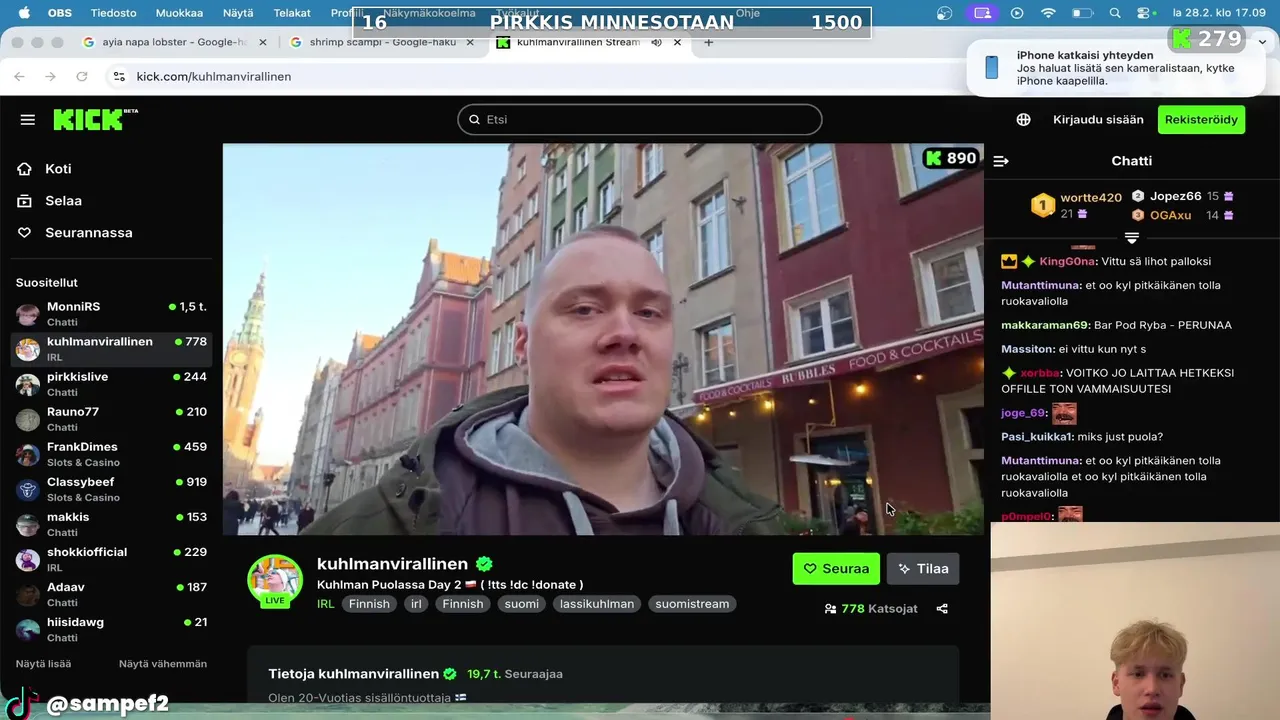Click the verified badge beside channel name

(484, 564)
